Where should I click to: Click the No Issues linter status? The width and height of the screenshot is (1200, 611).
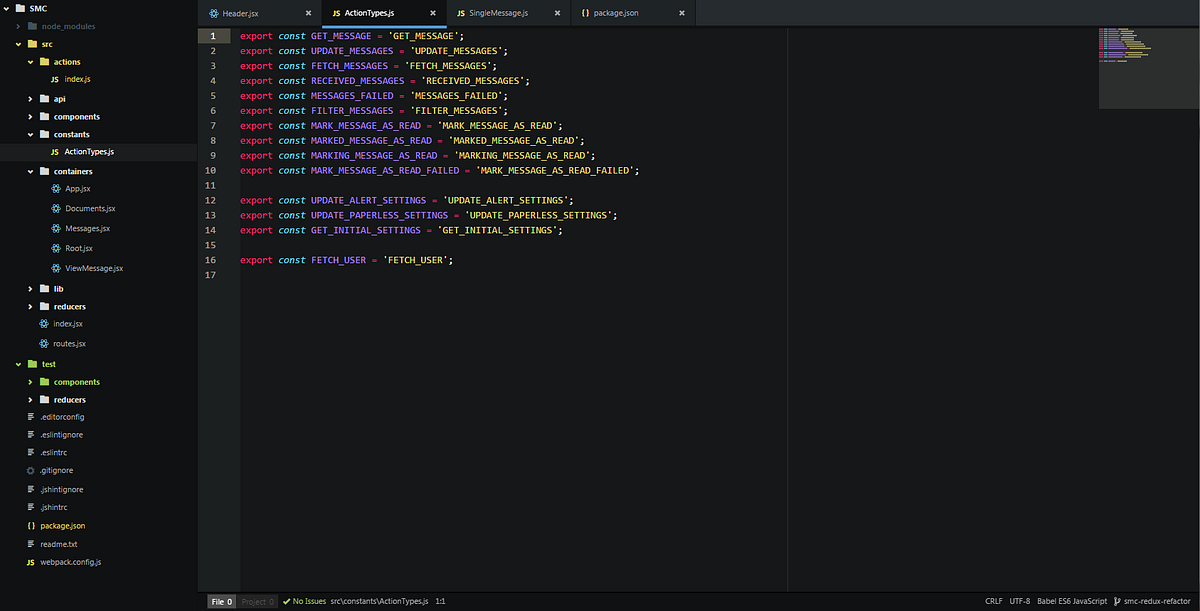[305, 601]
